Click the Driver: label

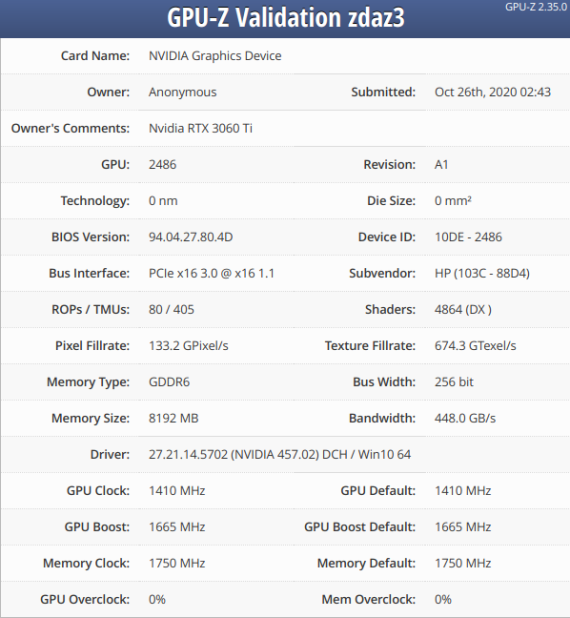coord(110,455)
